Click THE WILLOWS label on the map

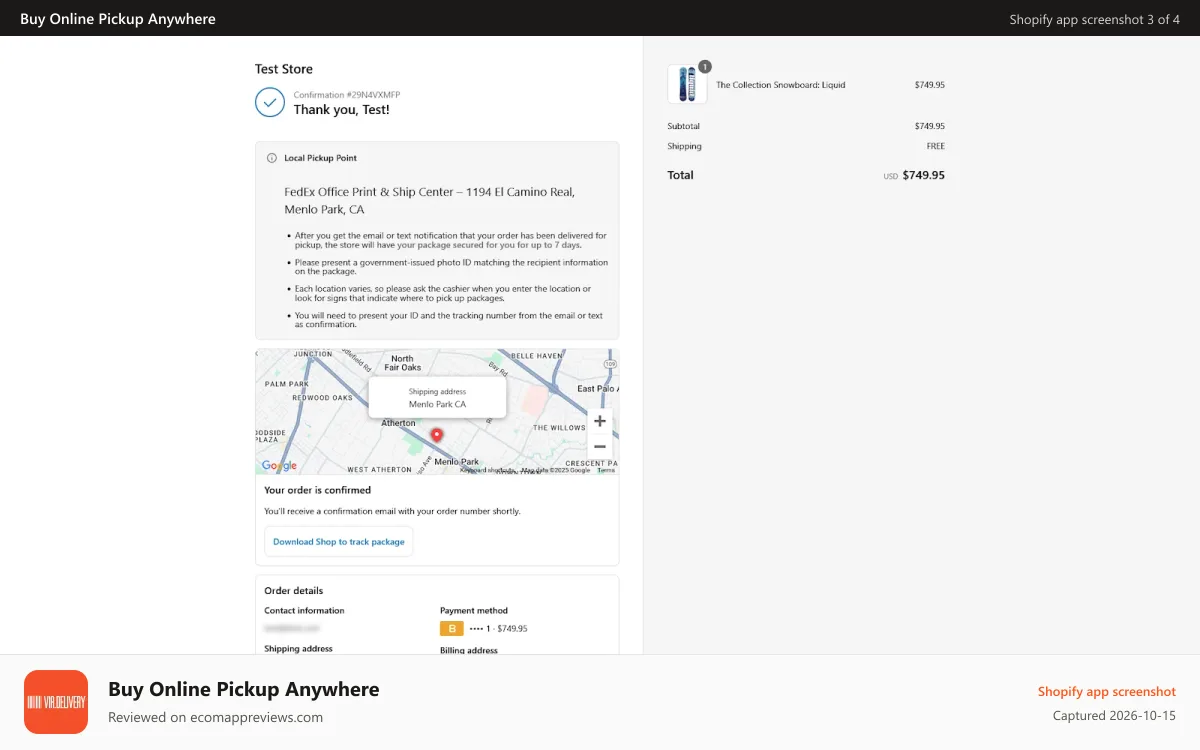coord(559,428)
